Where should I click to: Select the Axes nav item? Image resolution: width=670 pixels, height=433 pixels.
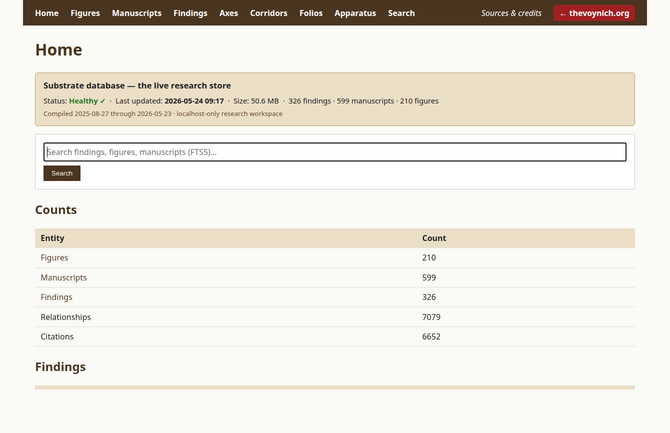(x=229, y=13)
